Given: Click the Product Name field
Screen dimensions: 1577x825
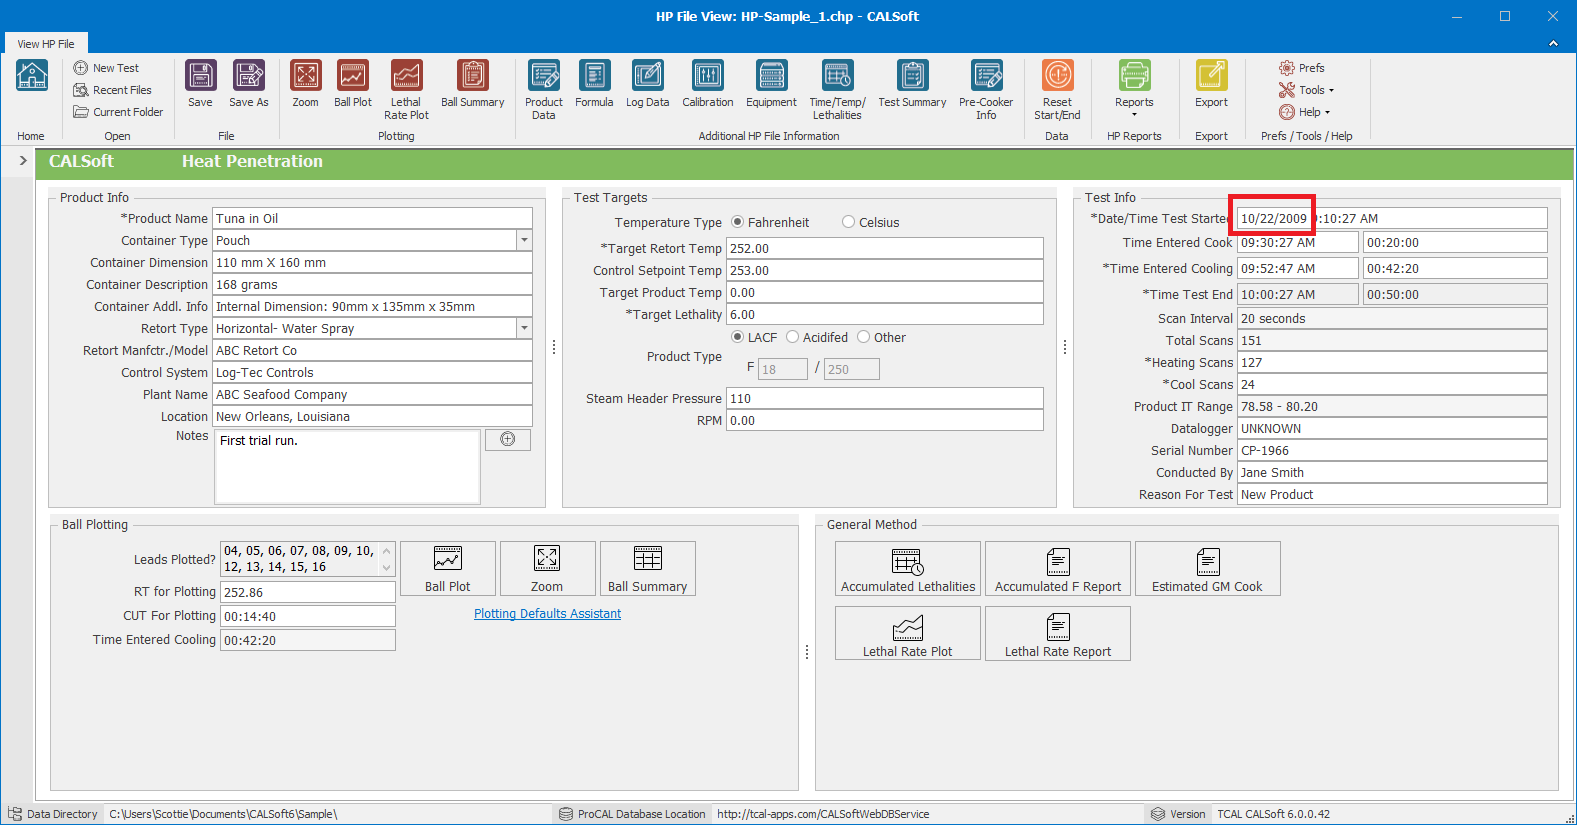Looking at the screenshot, I should [373, 218].
